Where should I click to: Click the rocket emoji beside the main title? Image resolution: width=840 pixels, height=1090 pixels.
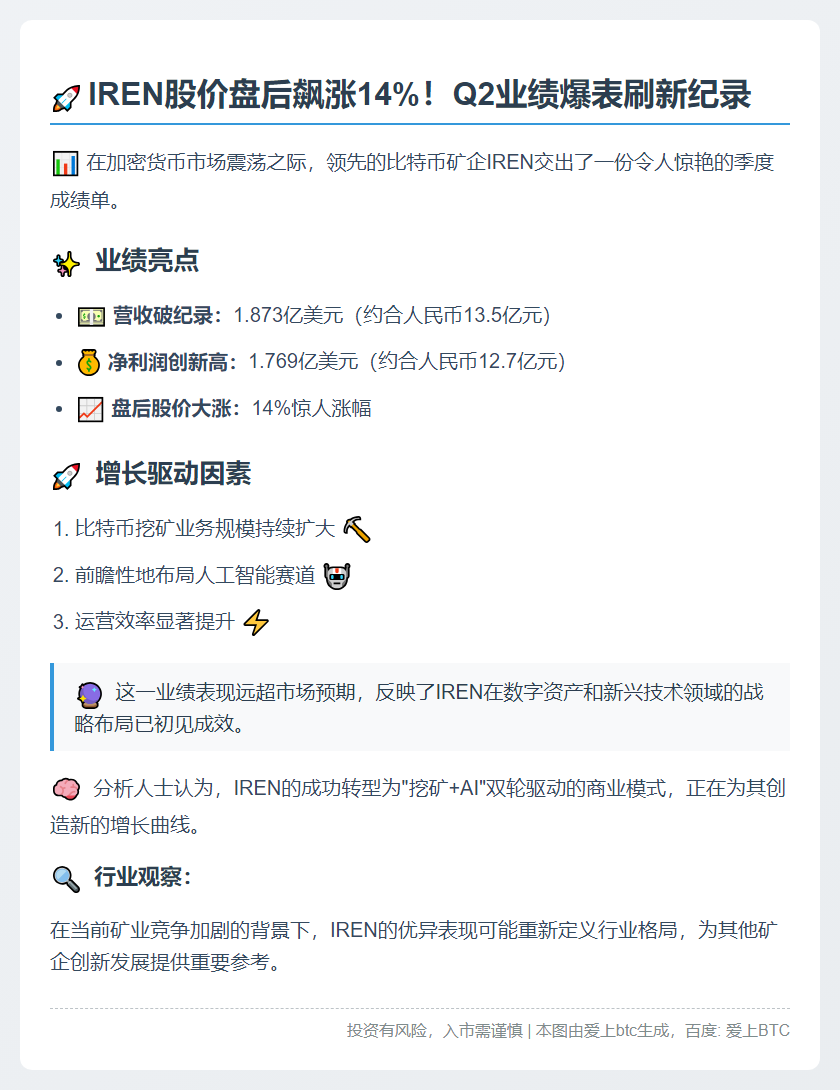tap(66, 99)
